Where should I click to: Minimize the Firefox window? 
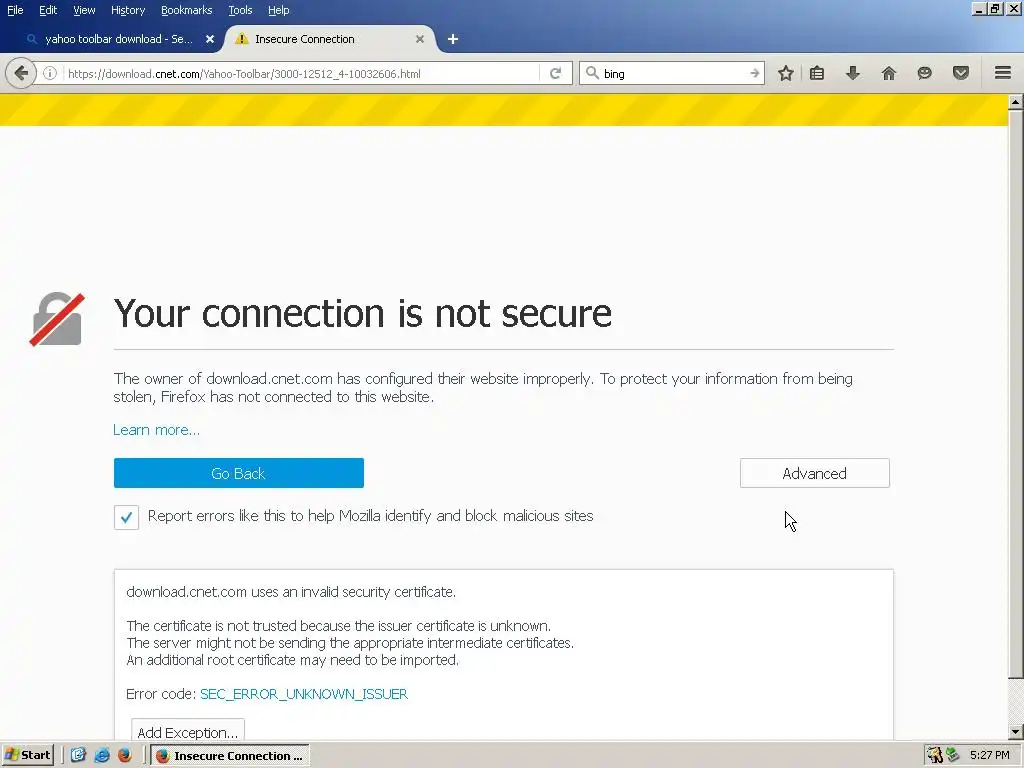978,9
